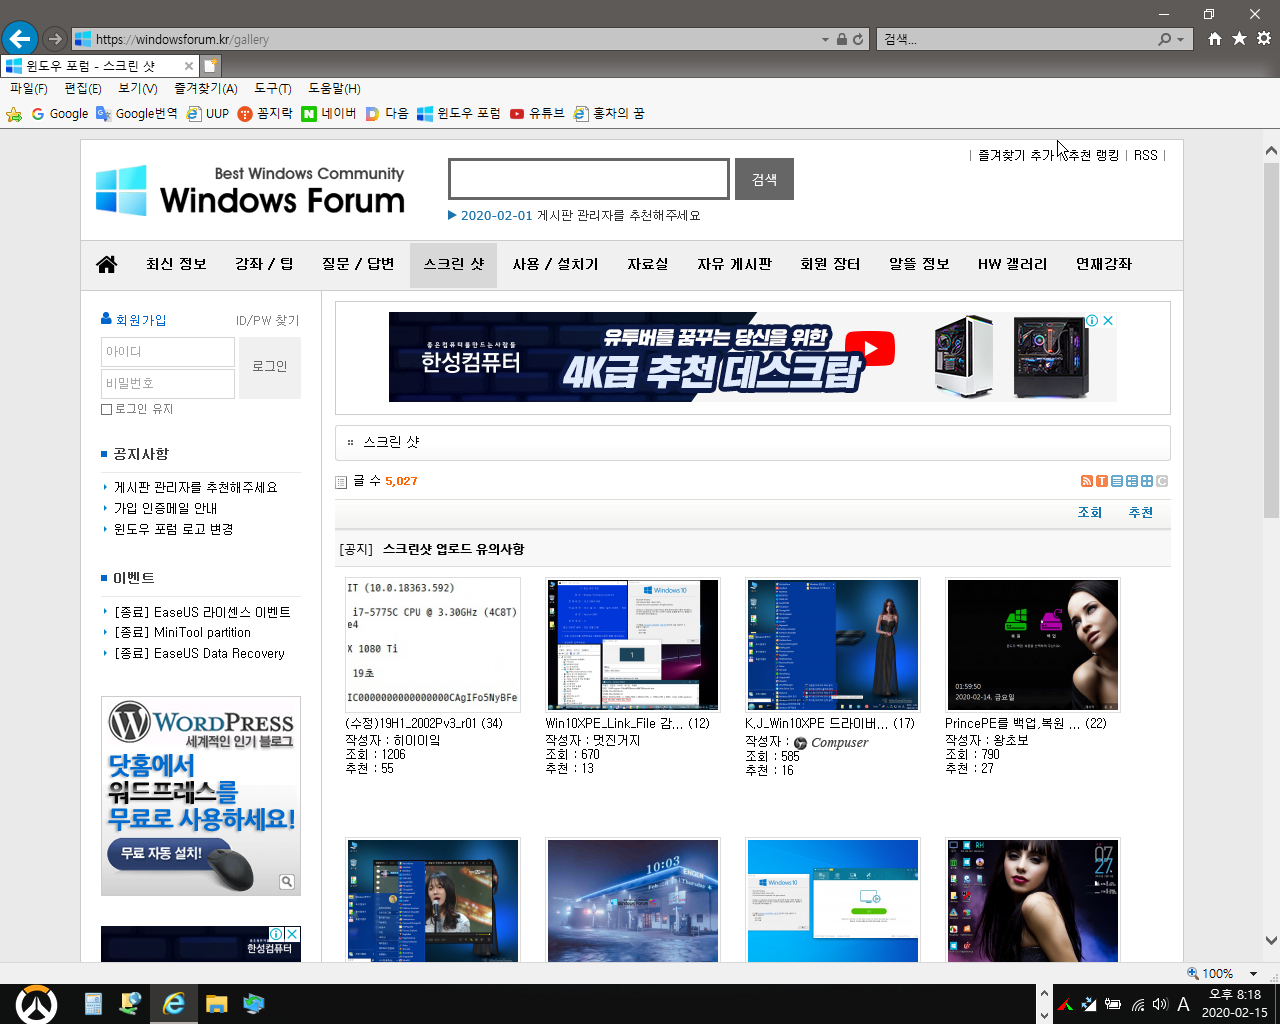Open the 보기(V) menu

tap(138, 89)
